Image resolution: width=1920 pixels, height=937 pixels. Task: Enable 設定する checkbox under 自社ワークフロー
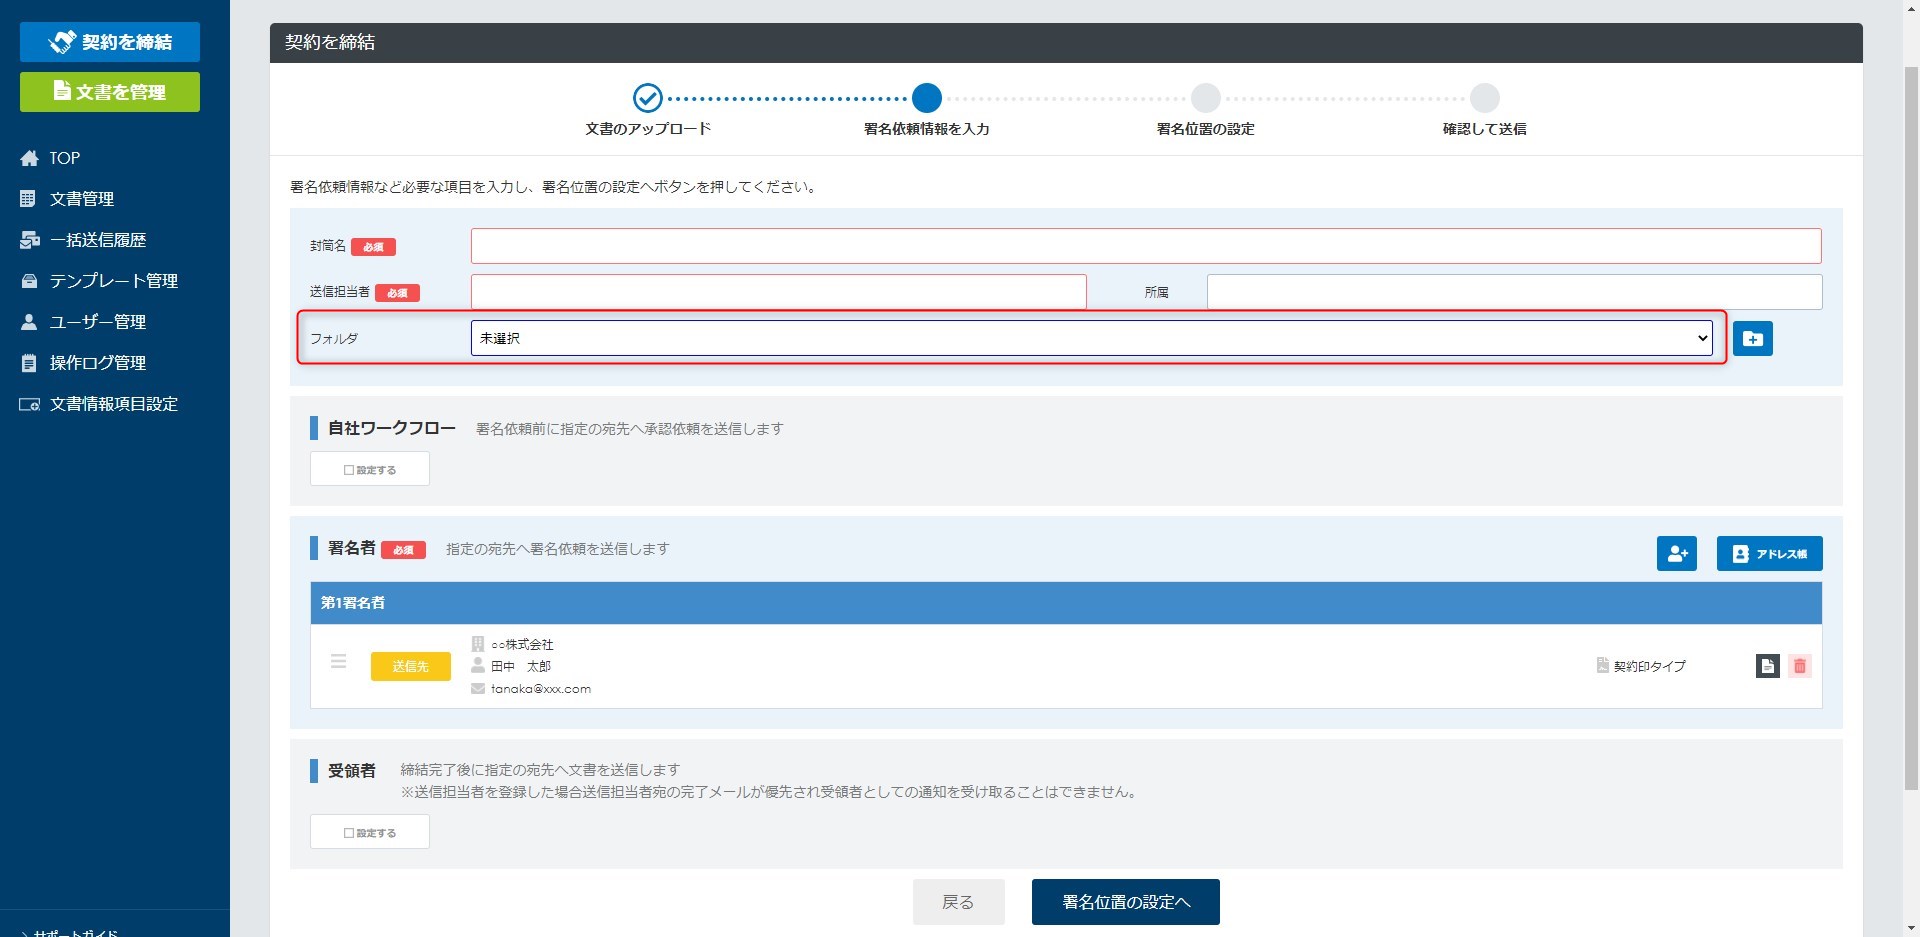click(369, 469)
